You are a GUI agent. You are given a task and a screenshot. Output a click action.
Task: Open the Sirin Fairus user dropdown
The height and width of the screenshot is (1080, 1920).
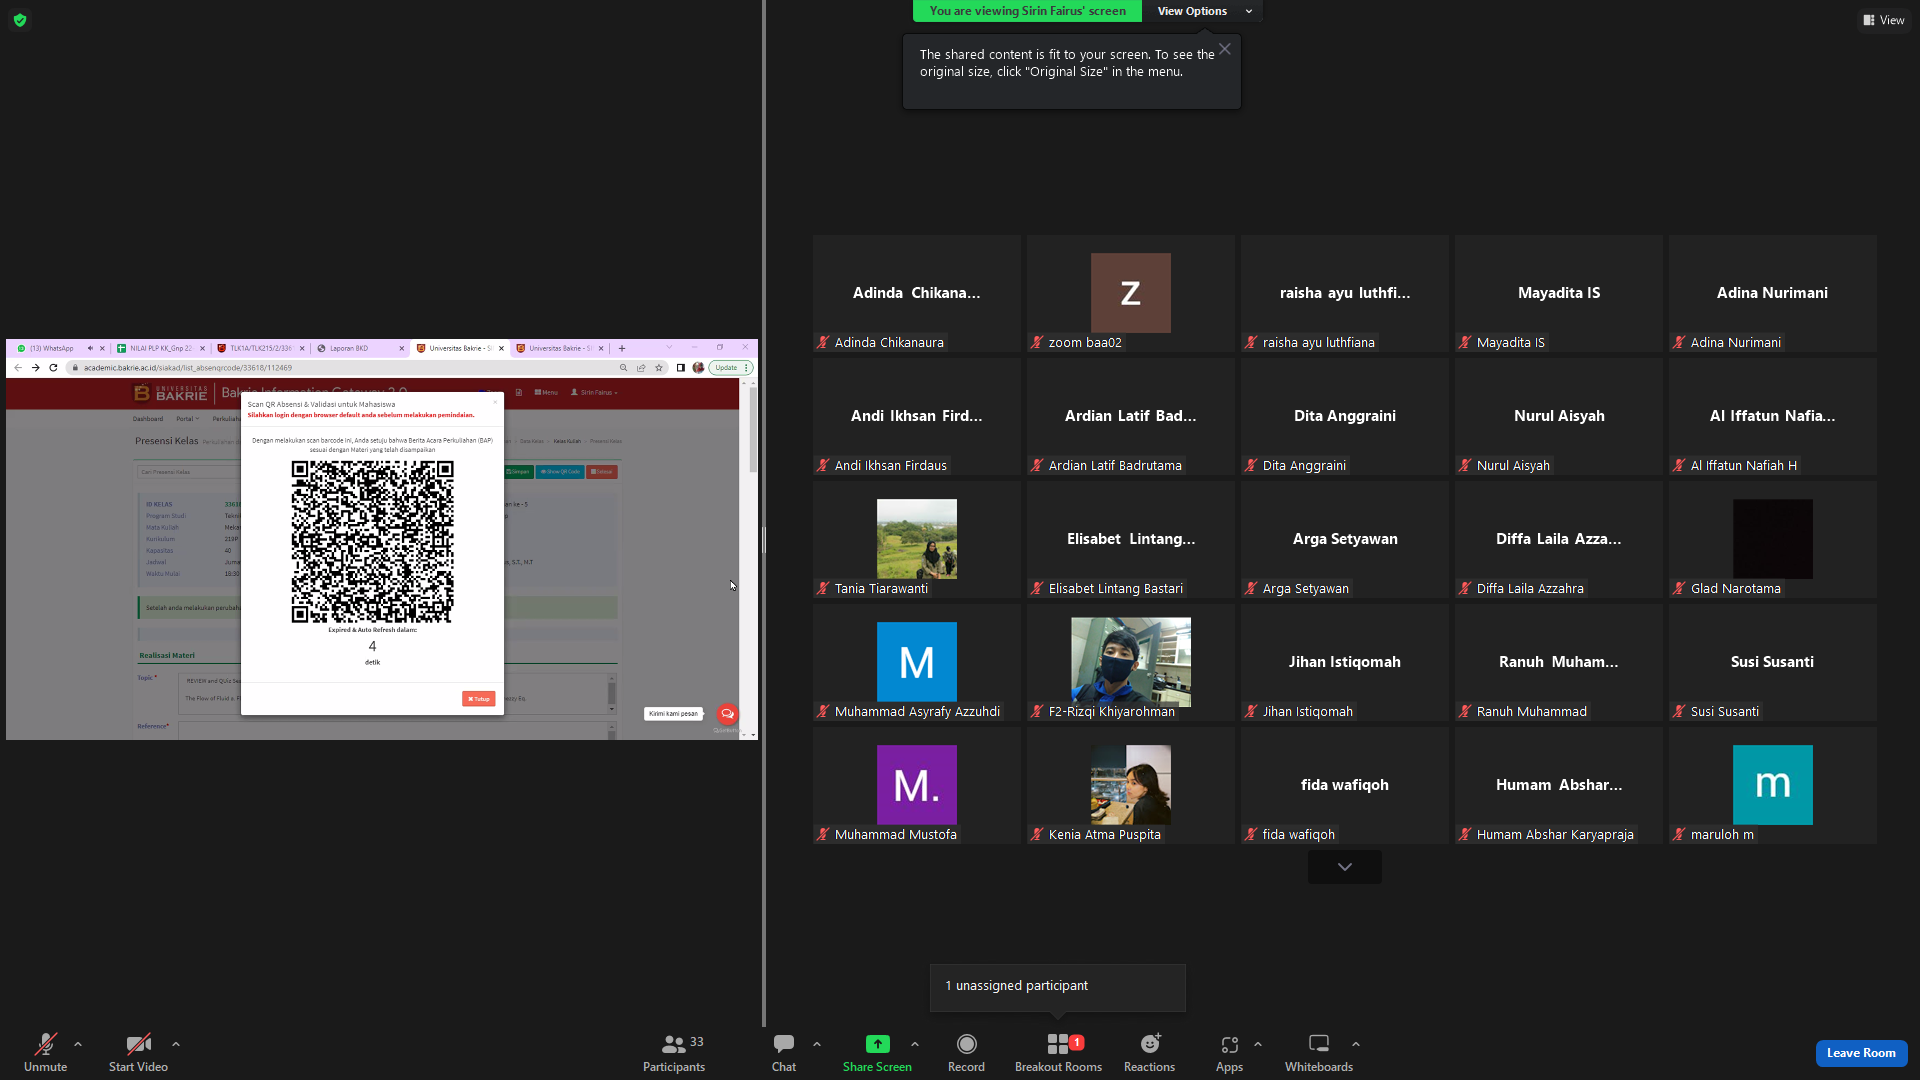pyautogui.click(x=595, y=393)
